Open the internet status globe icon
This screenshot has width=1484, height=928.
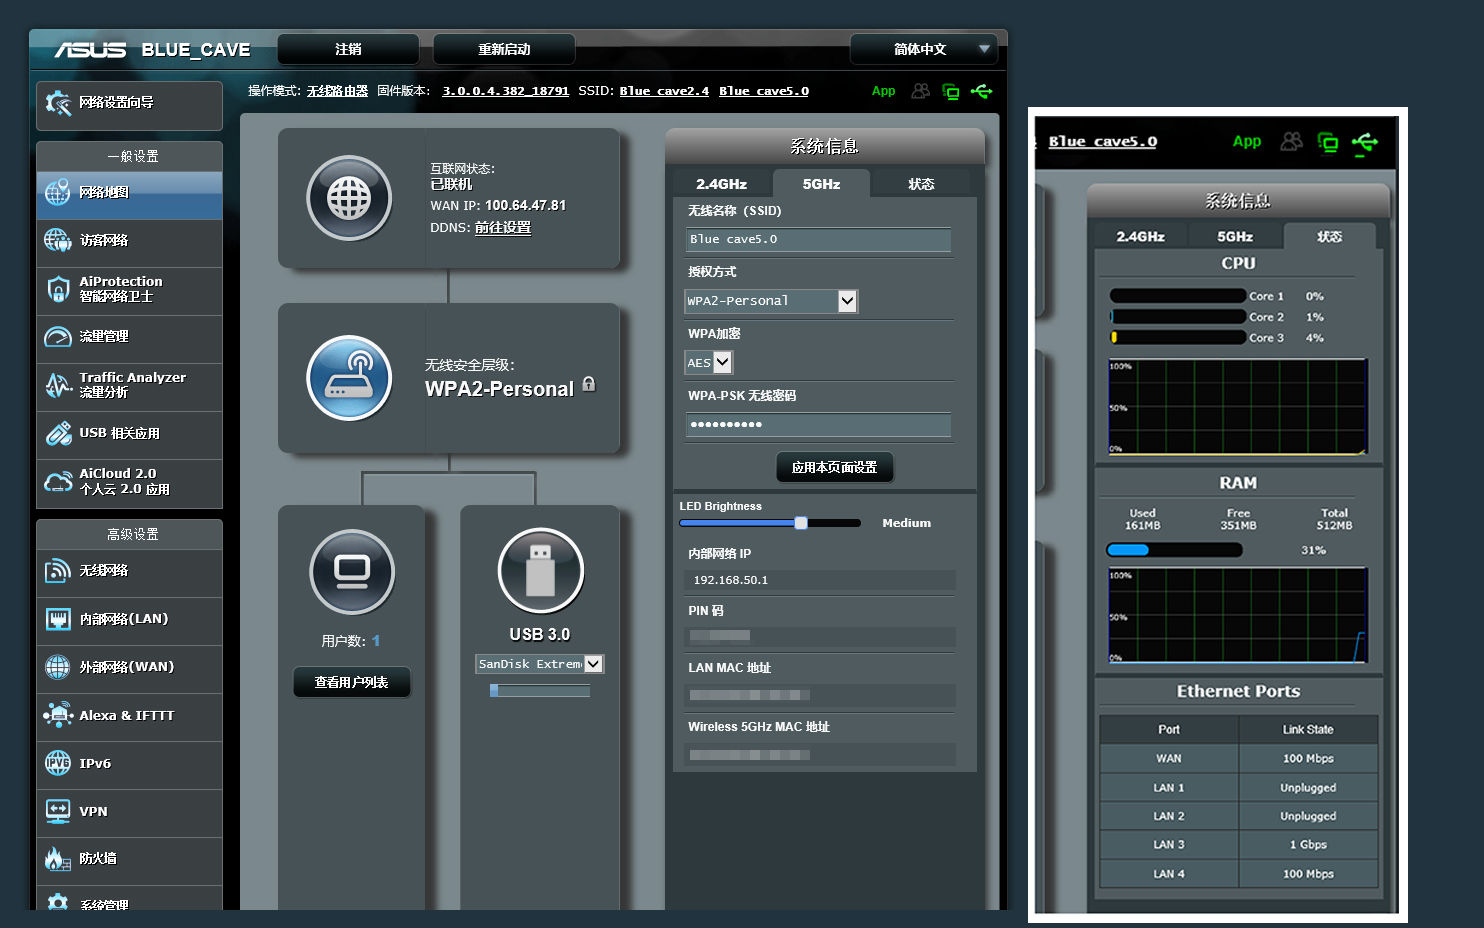click(x=349, y=198)
